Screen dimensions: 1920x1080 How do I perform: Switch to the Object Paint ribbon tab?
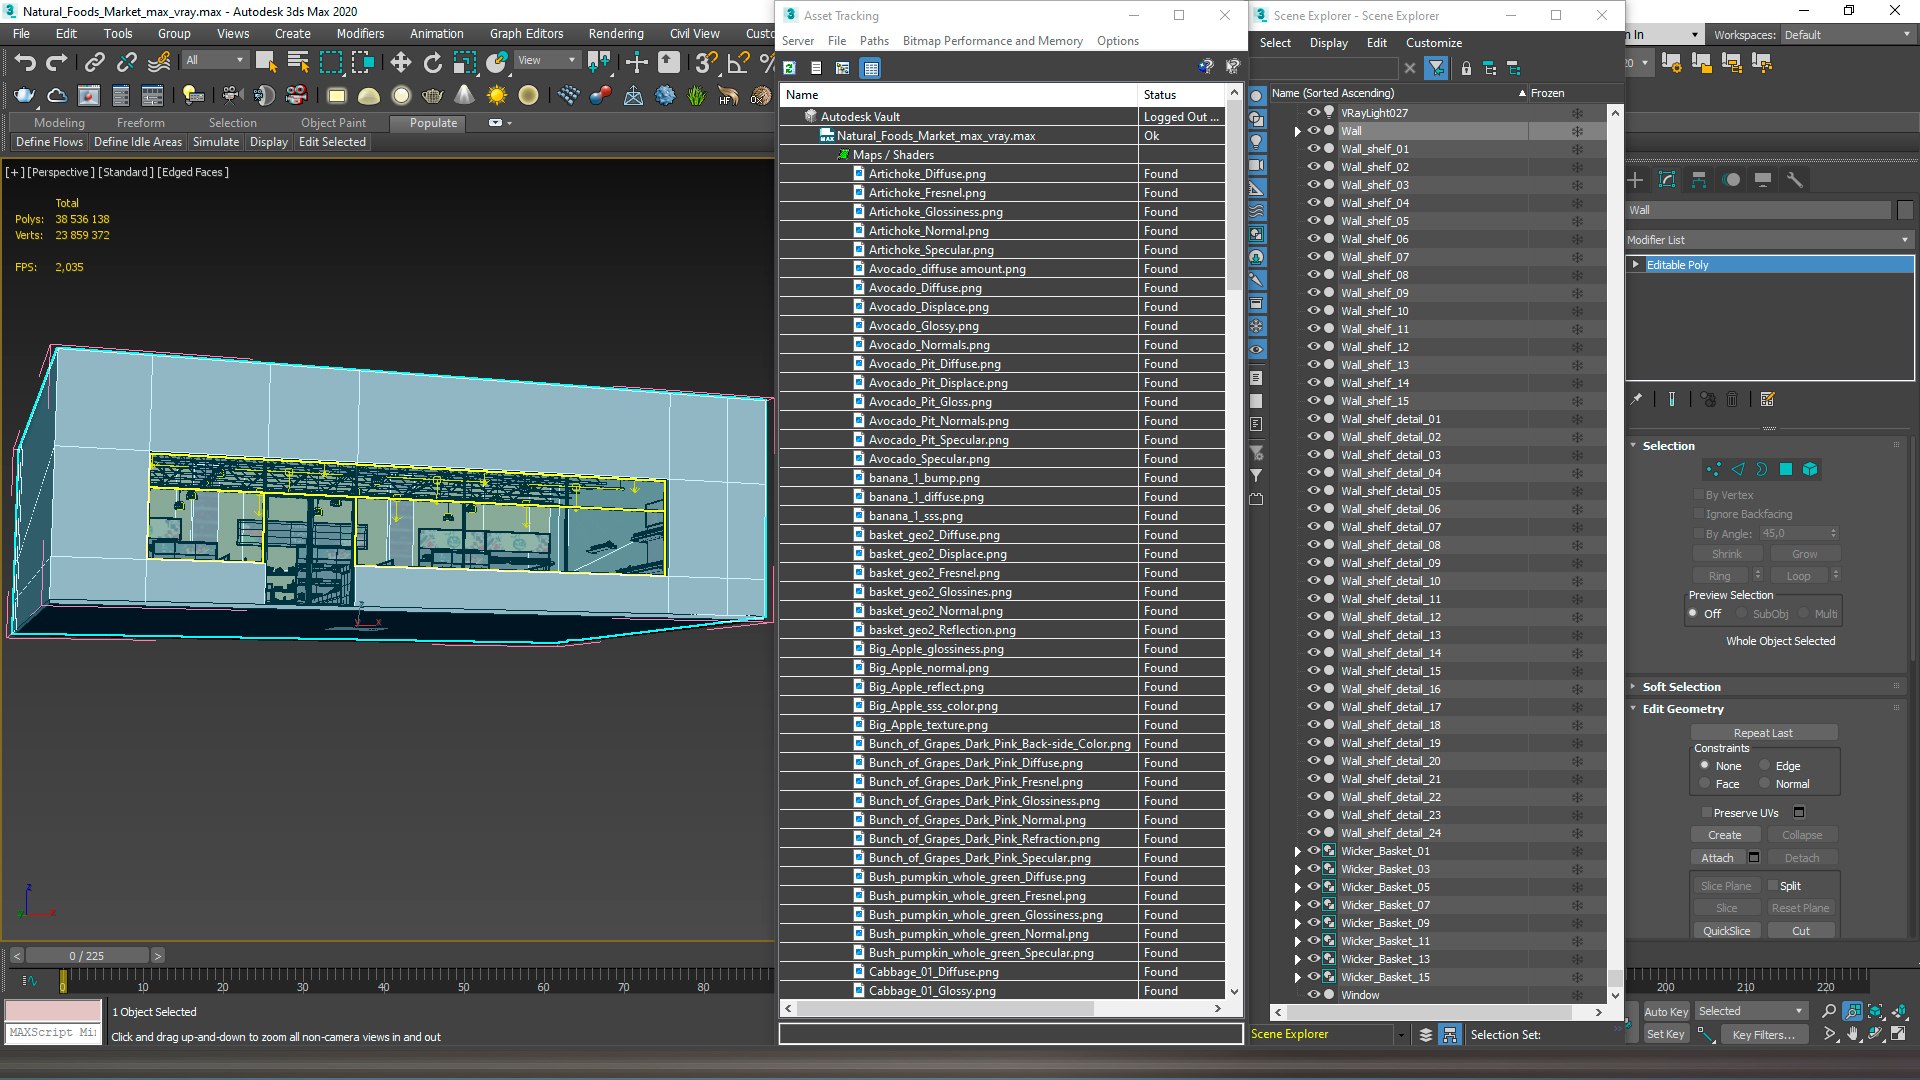(333, 123)
